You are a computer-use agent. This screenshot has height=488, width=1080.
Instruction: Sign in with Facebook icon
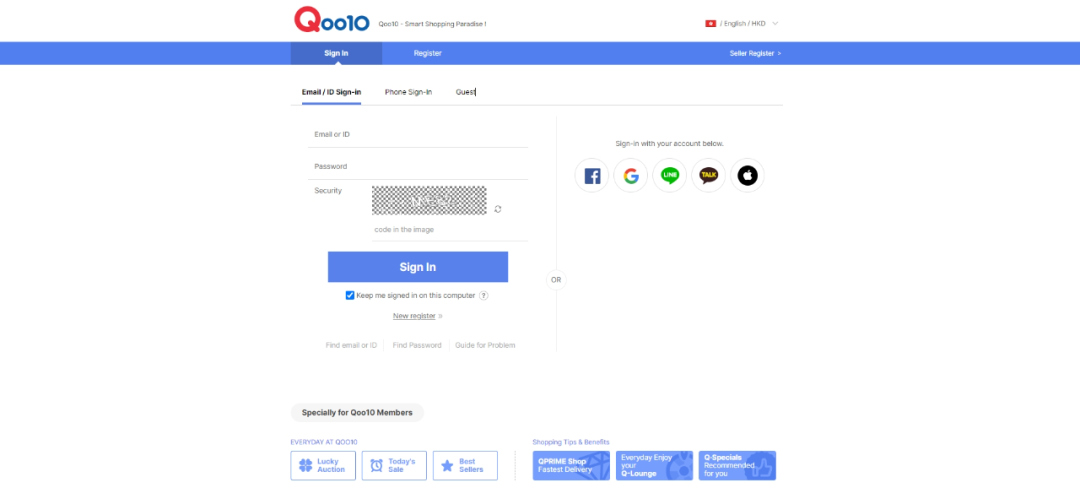tap(592, 176)
